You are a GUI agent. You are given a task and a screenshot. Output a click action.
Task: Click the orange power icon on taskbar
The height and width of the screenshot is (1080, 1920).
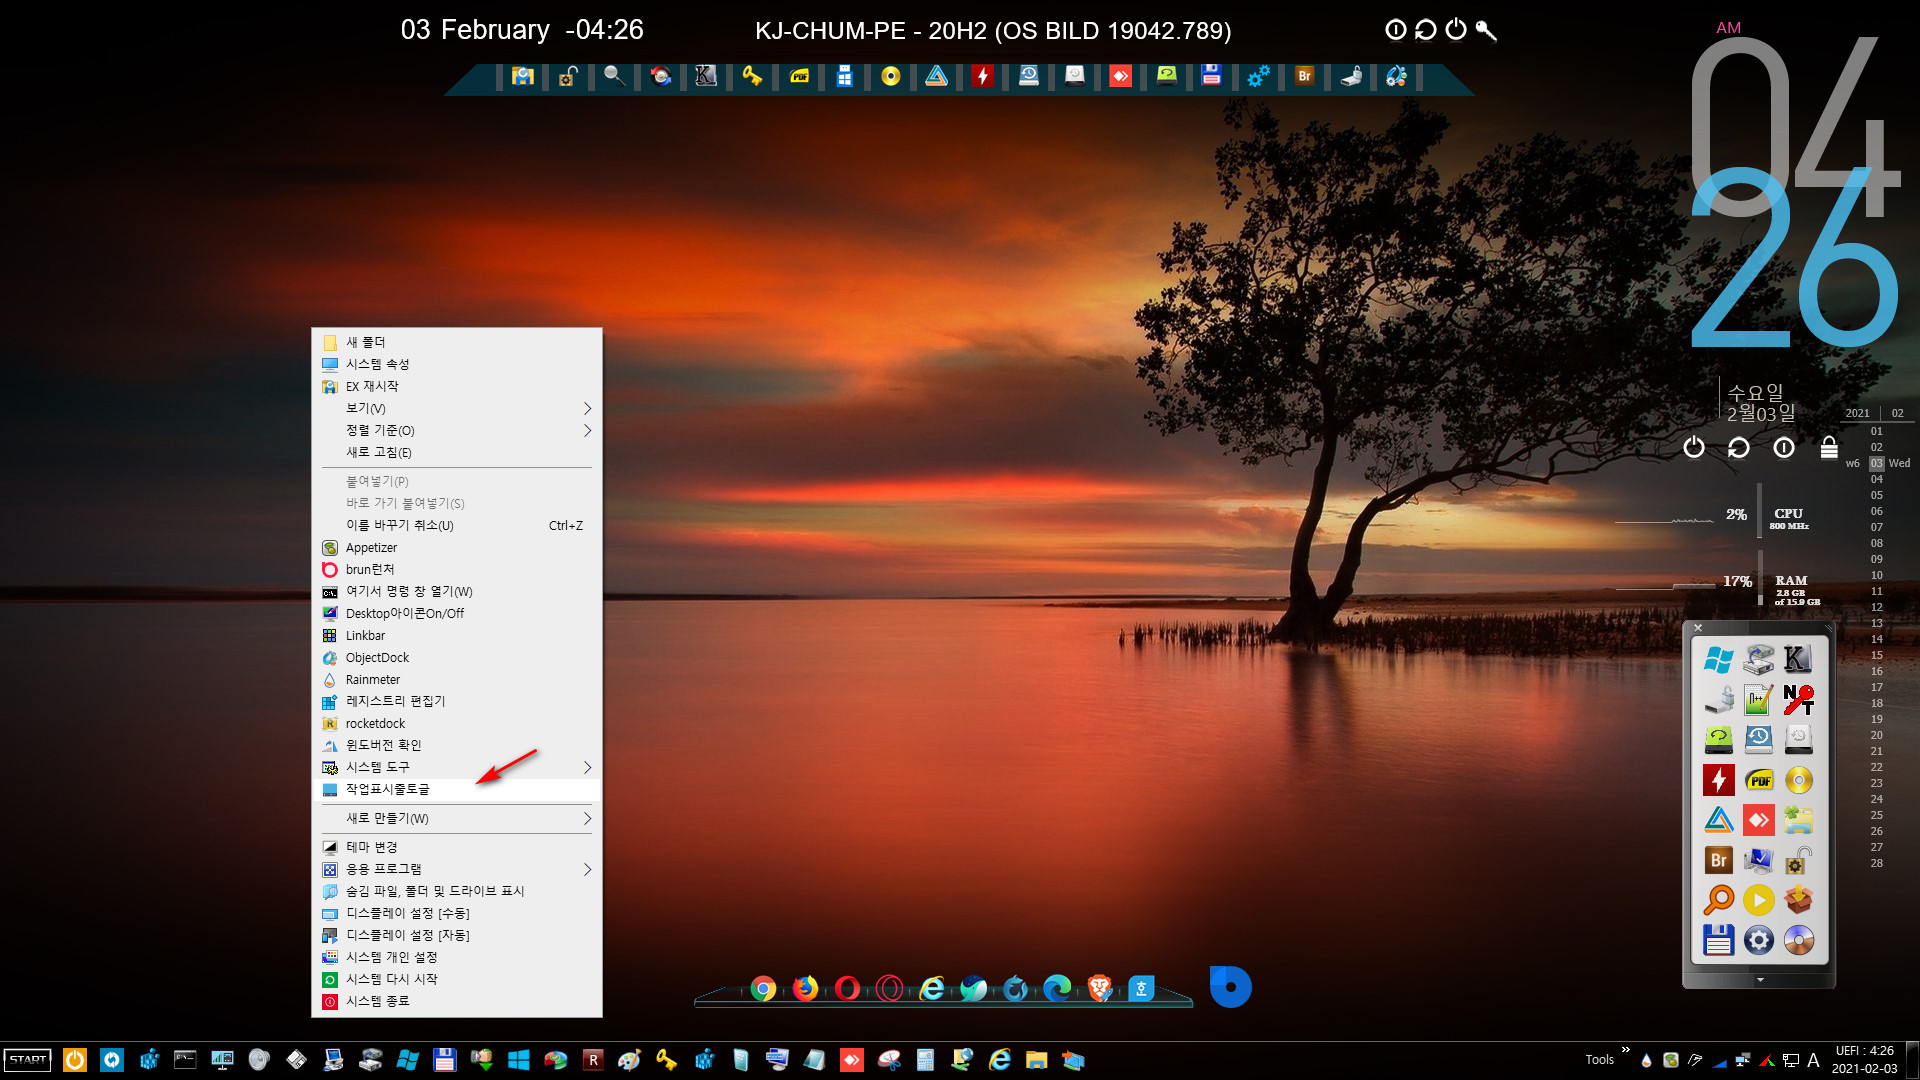(x=75, y=1060)
